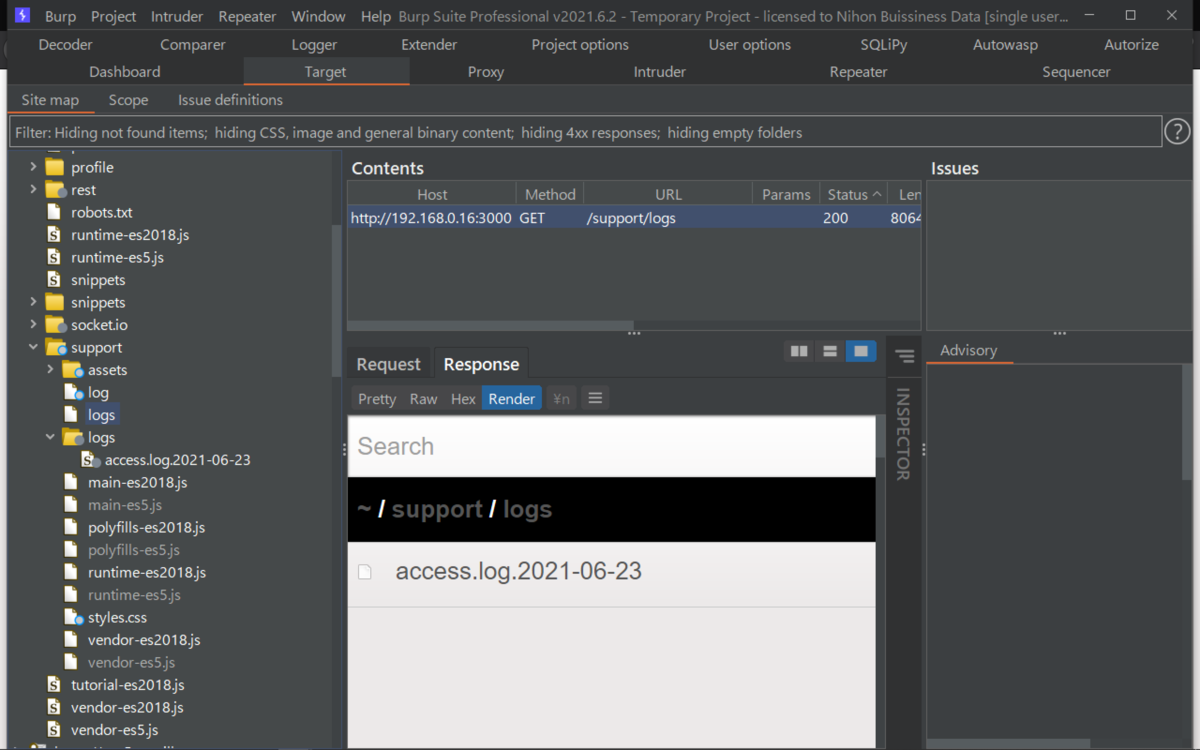Collapse the logs folder node
This screenshot has width=1200, height=750.
click(x=50, y=437)
